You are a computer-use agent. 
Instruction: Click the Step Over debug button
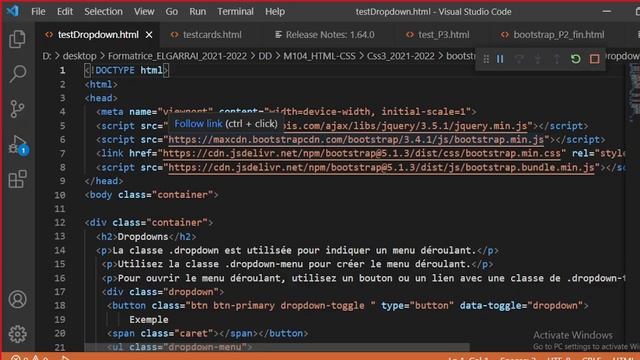pos(519,59)
